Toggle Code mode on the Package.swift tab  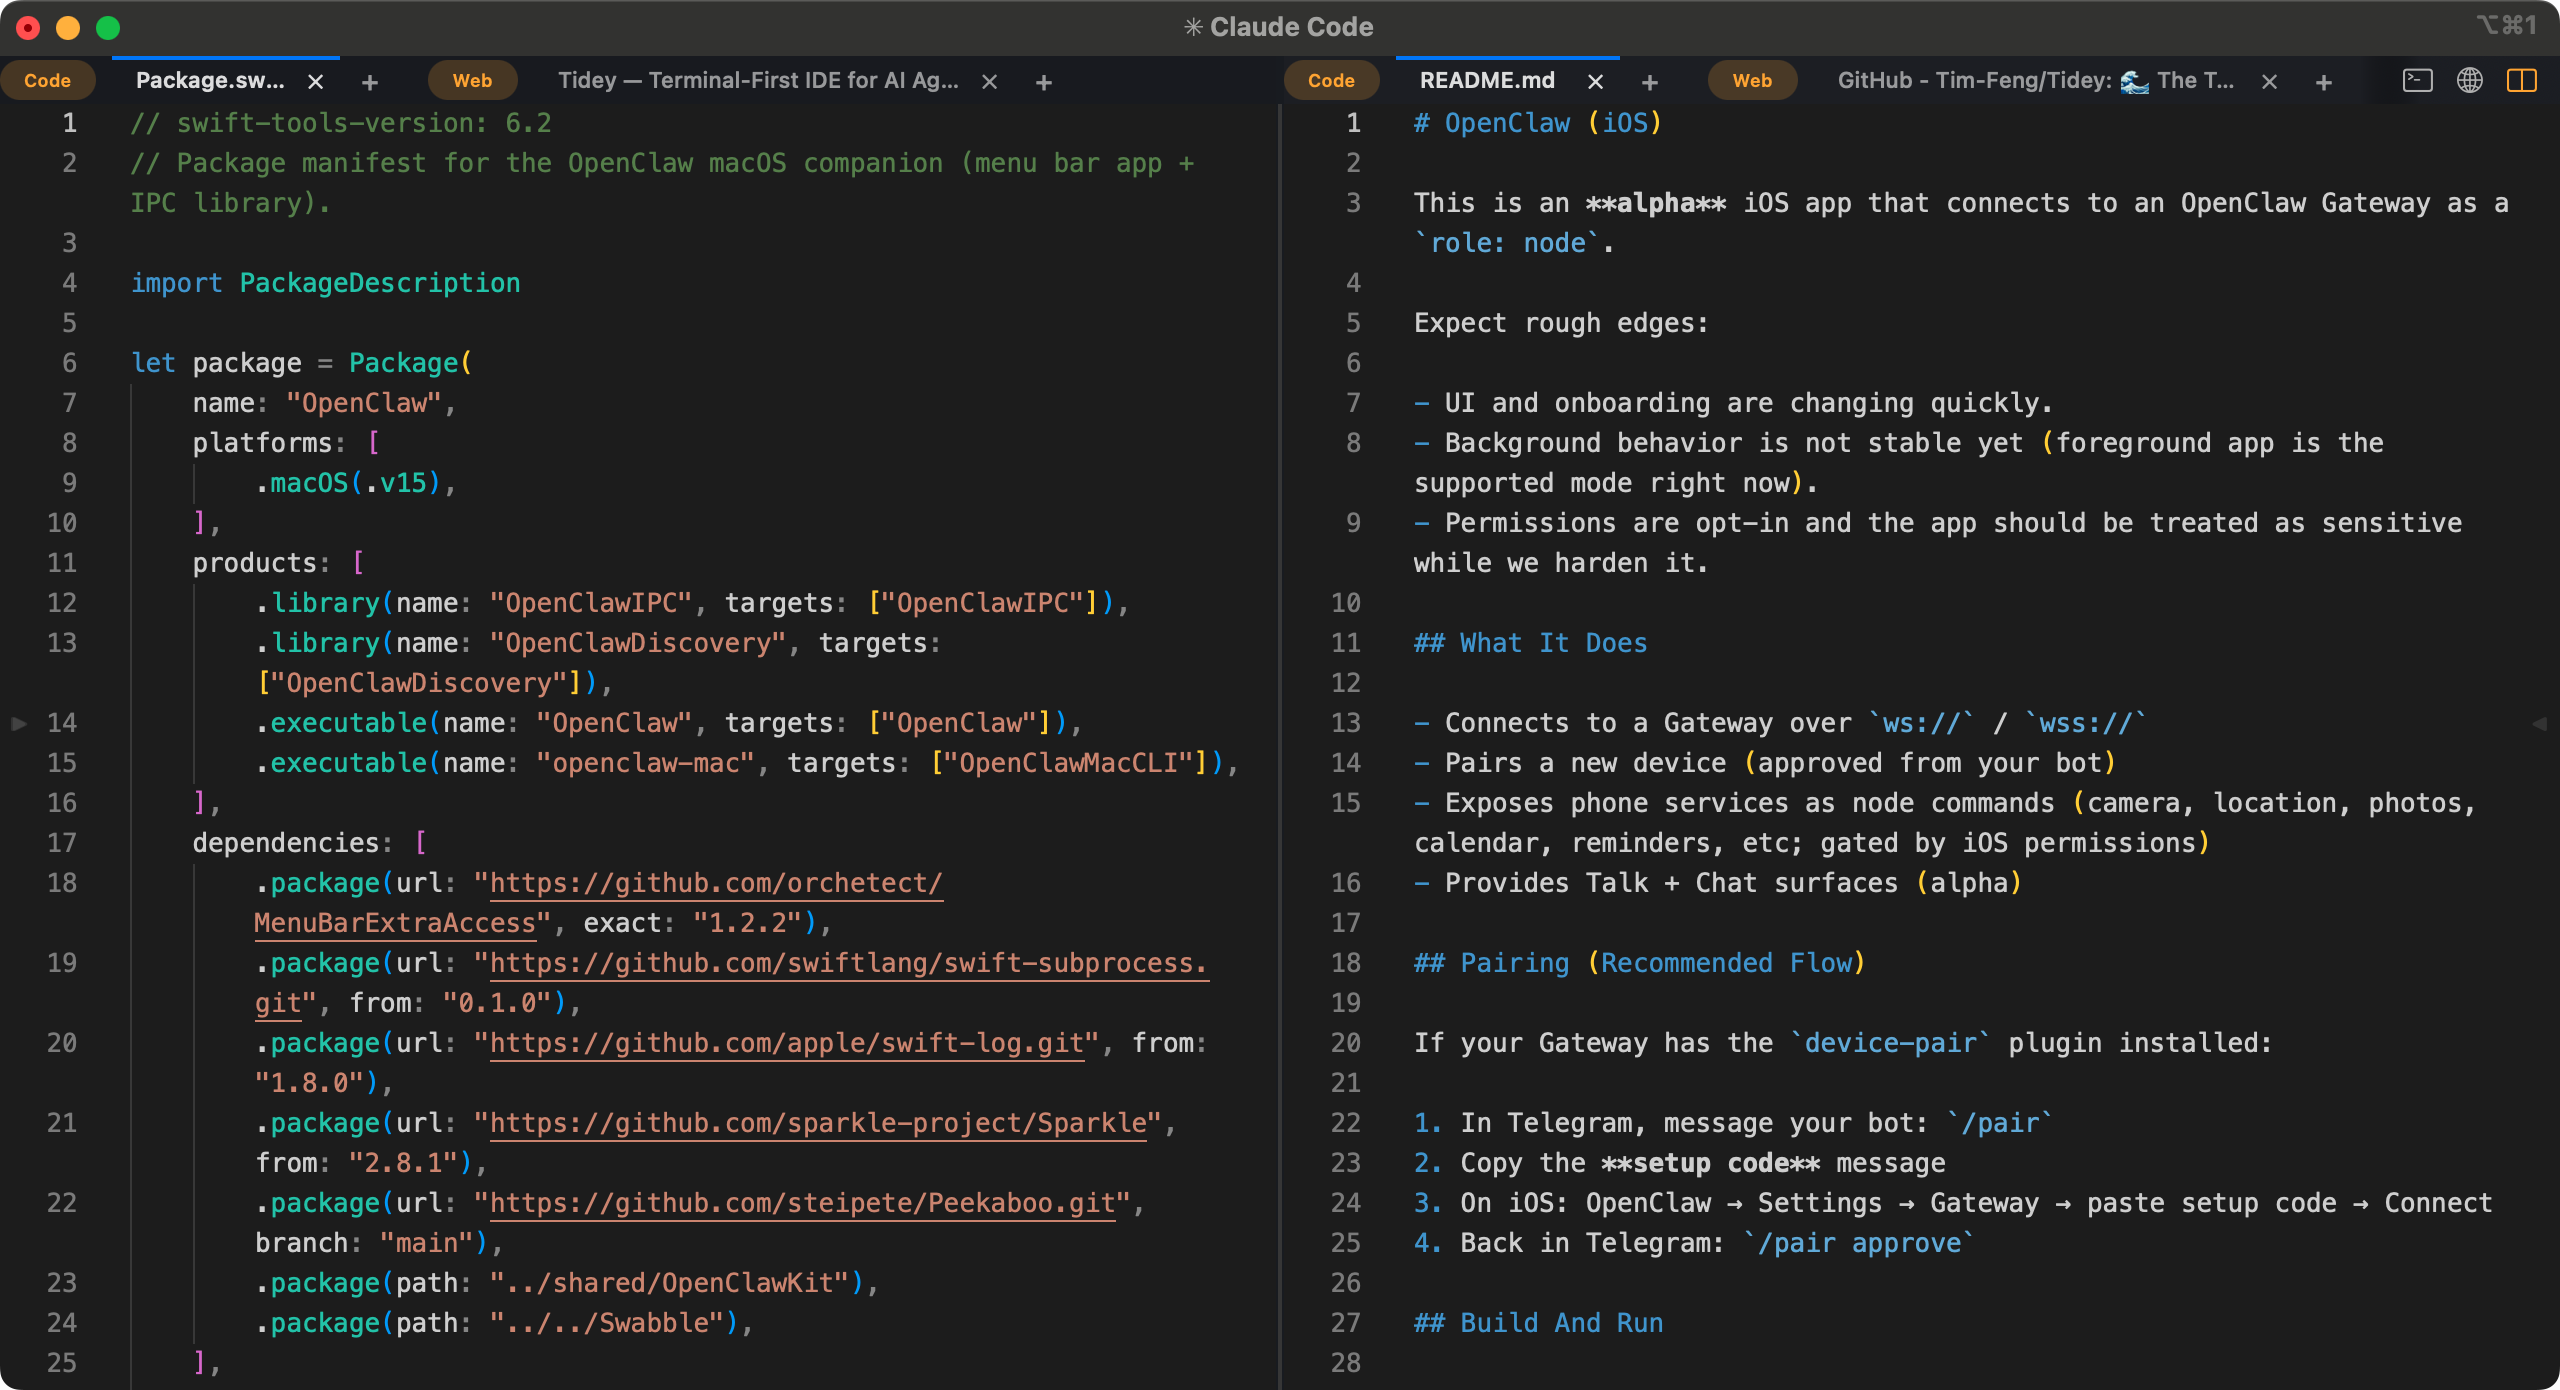(x=48, y=80)
